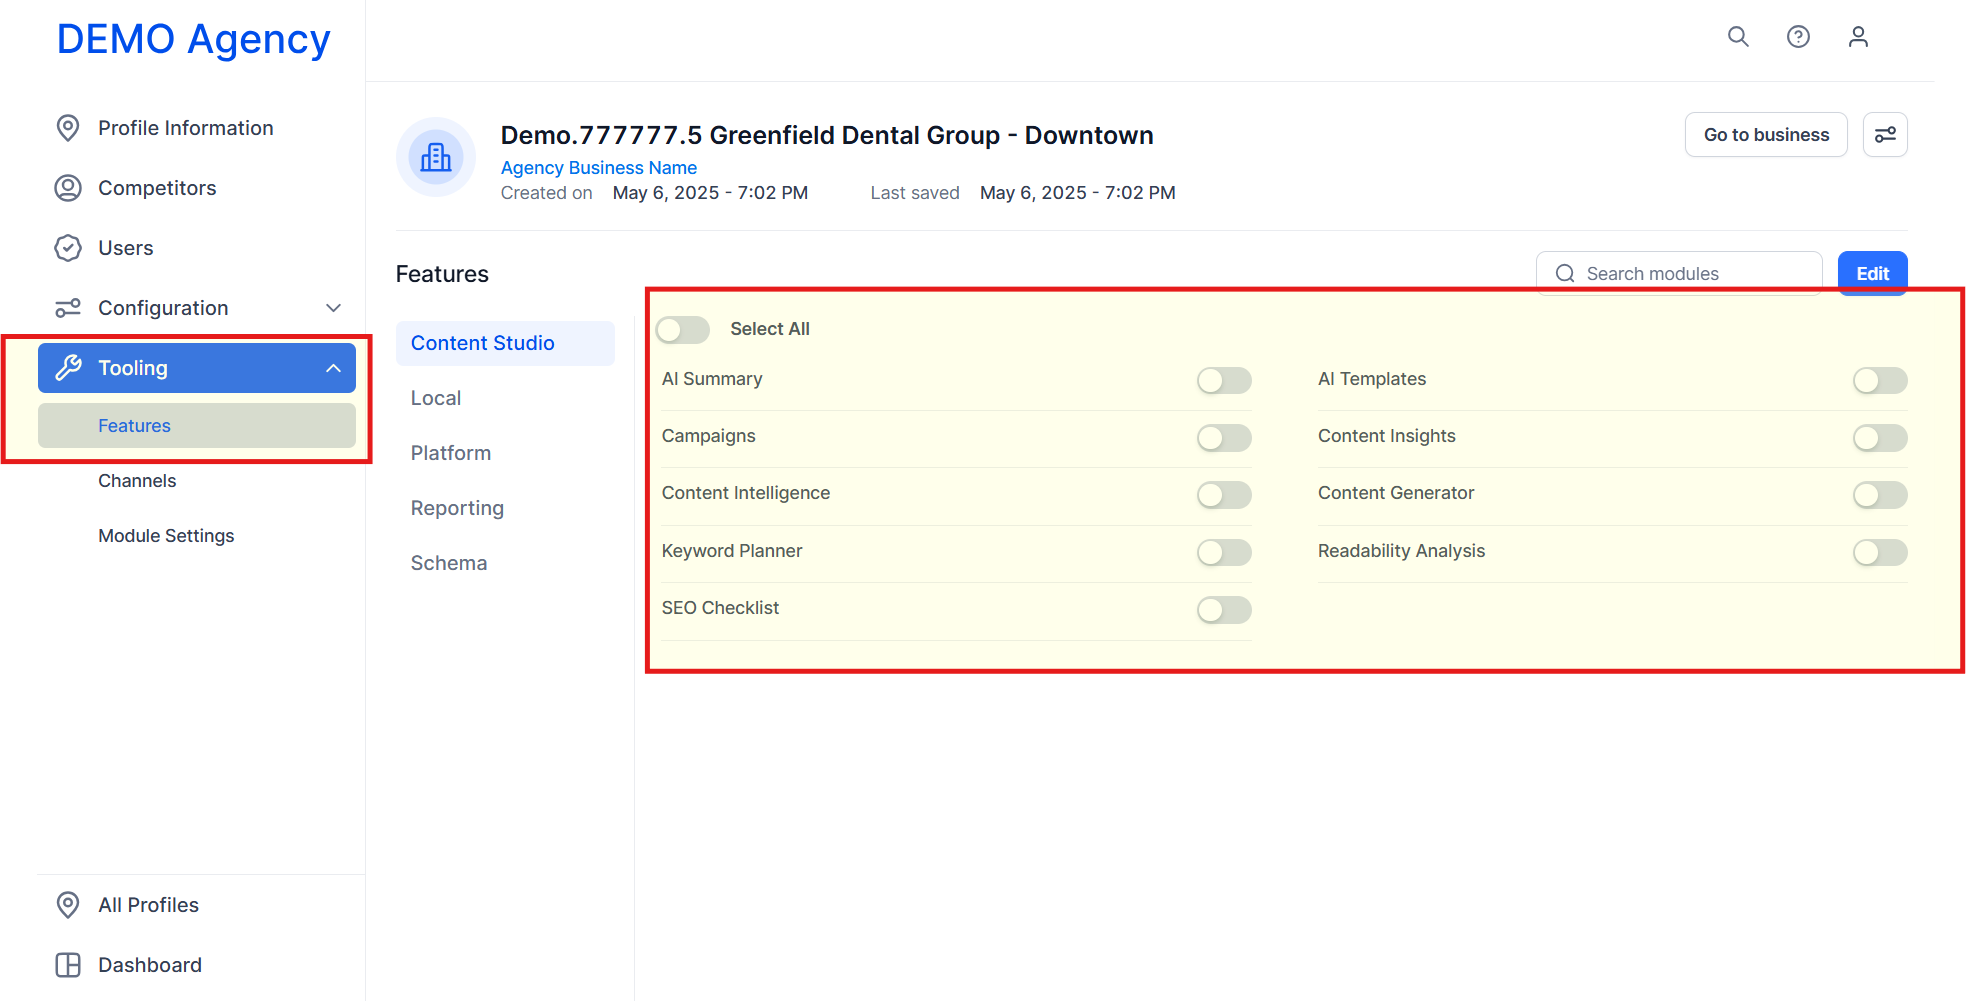Click the search magnifier icon in header

pos(1738,37)
